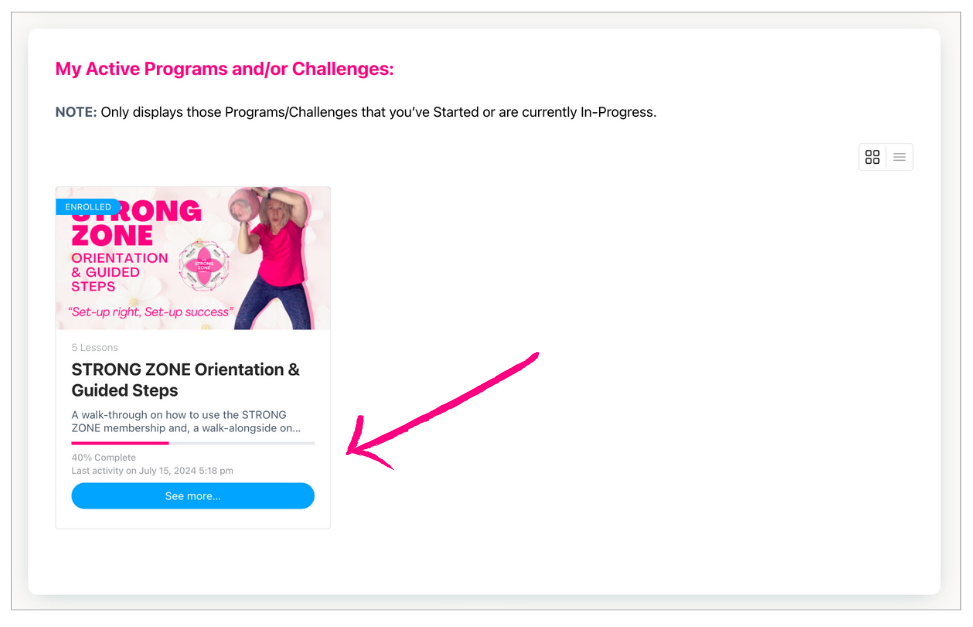The image size is (973, 627).
Task: Open STRONG ZONE Orientation & Guided Steps title
Action: point(185,380)
